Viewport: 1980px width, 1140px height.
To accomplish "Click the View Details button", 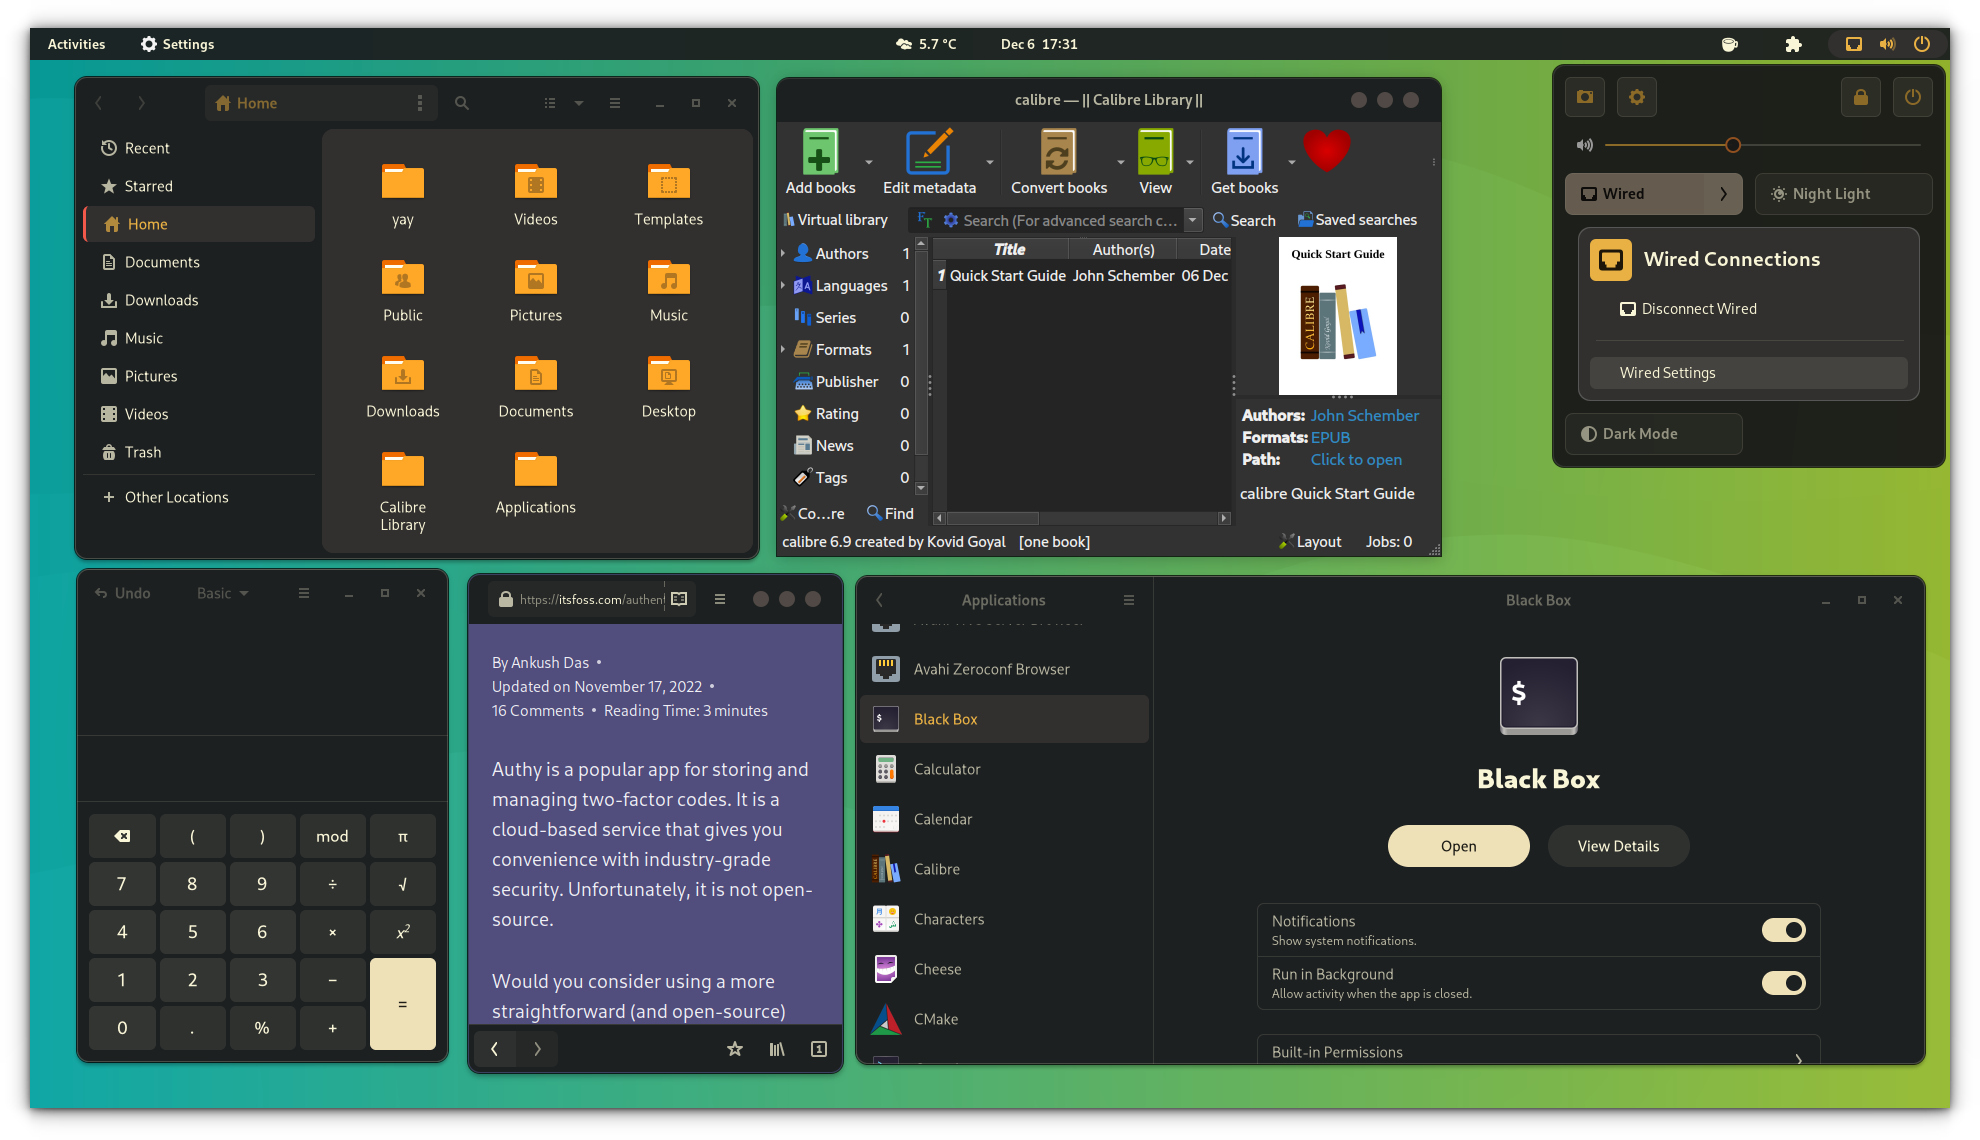I will pos(1618,846).
